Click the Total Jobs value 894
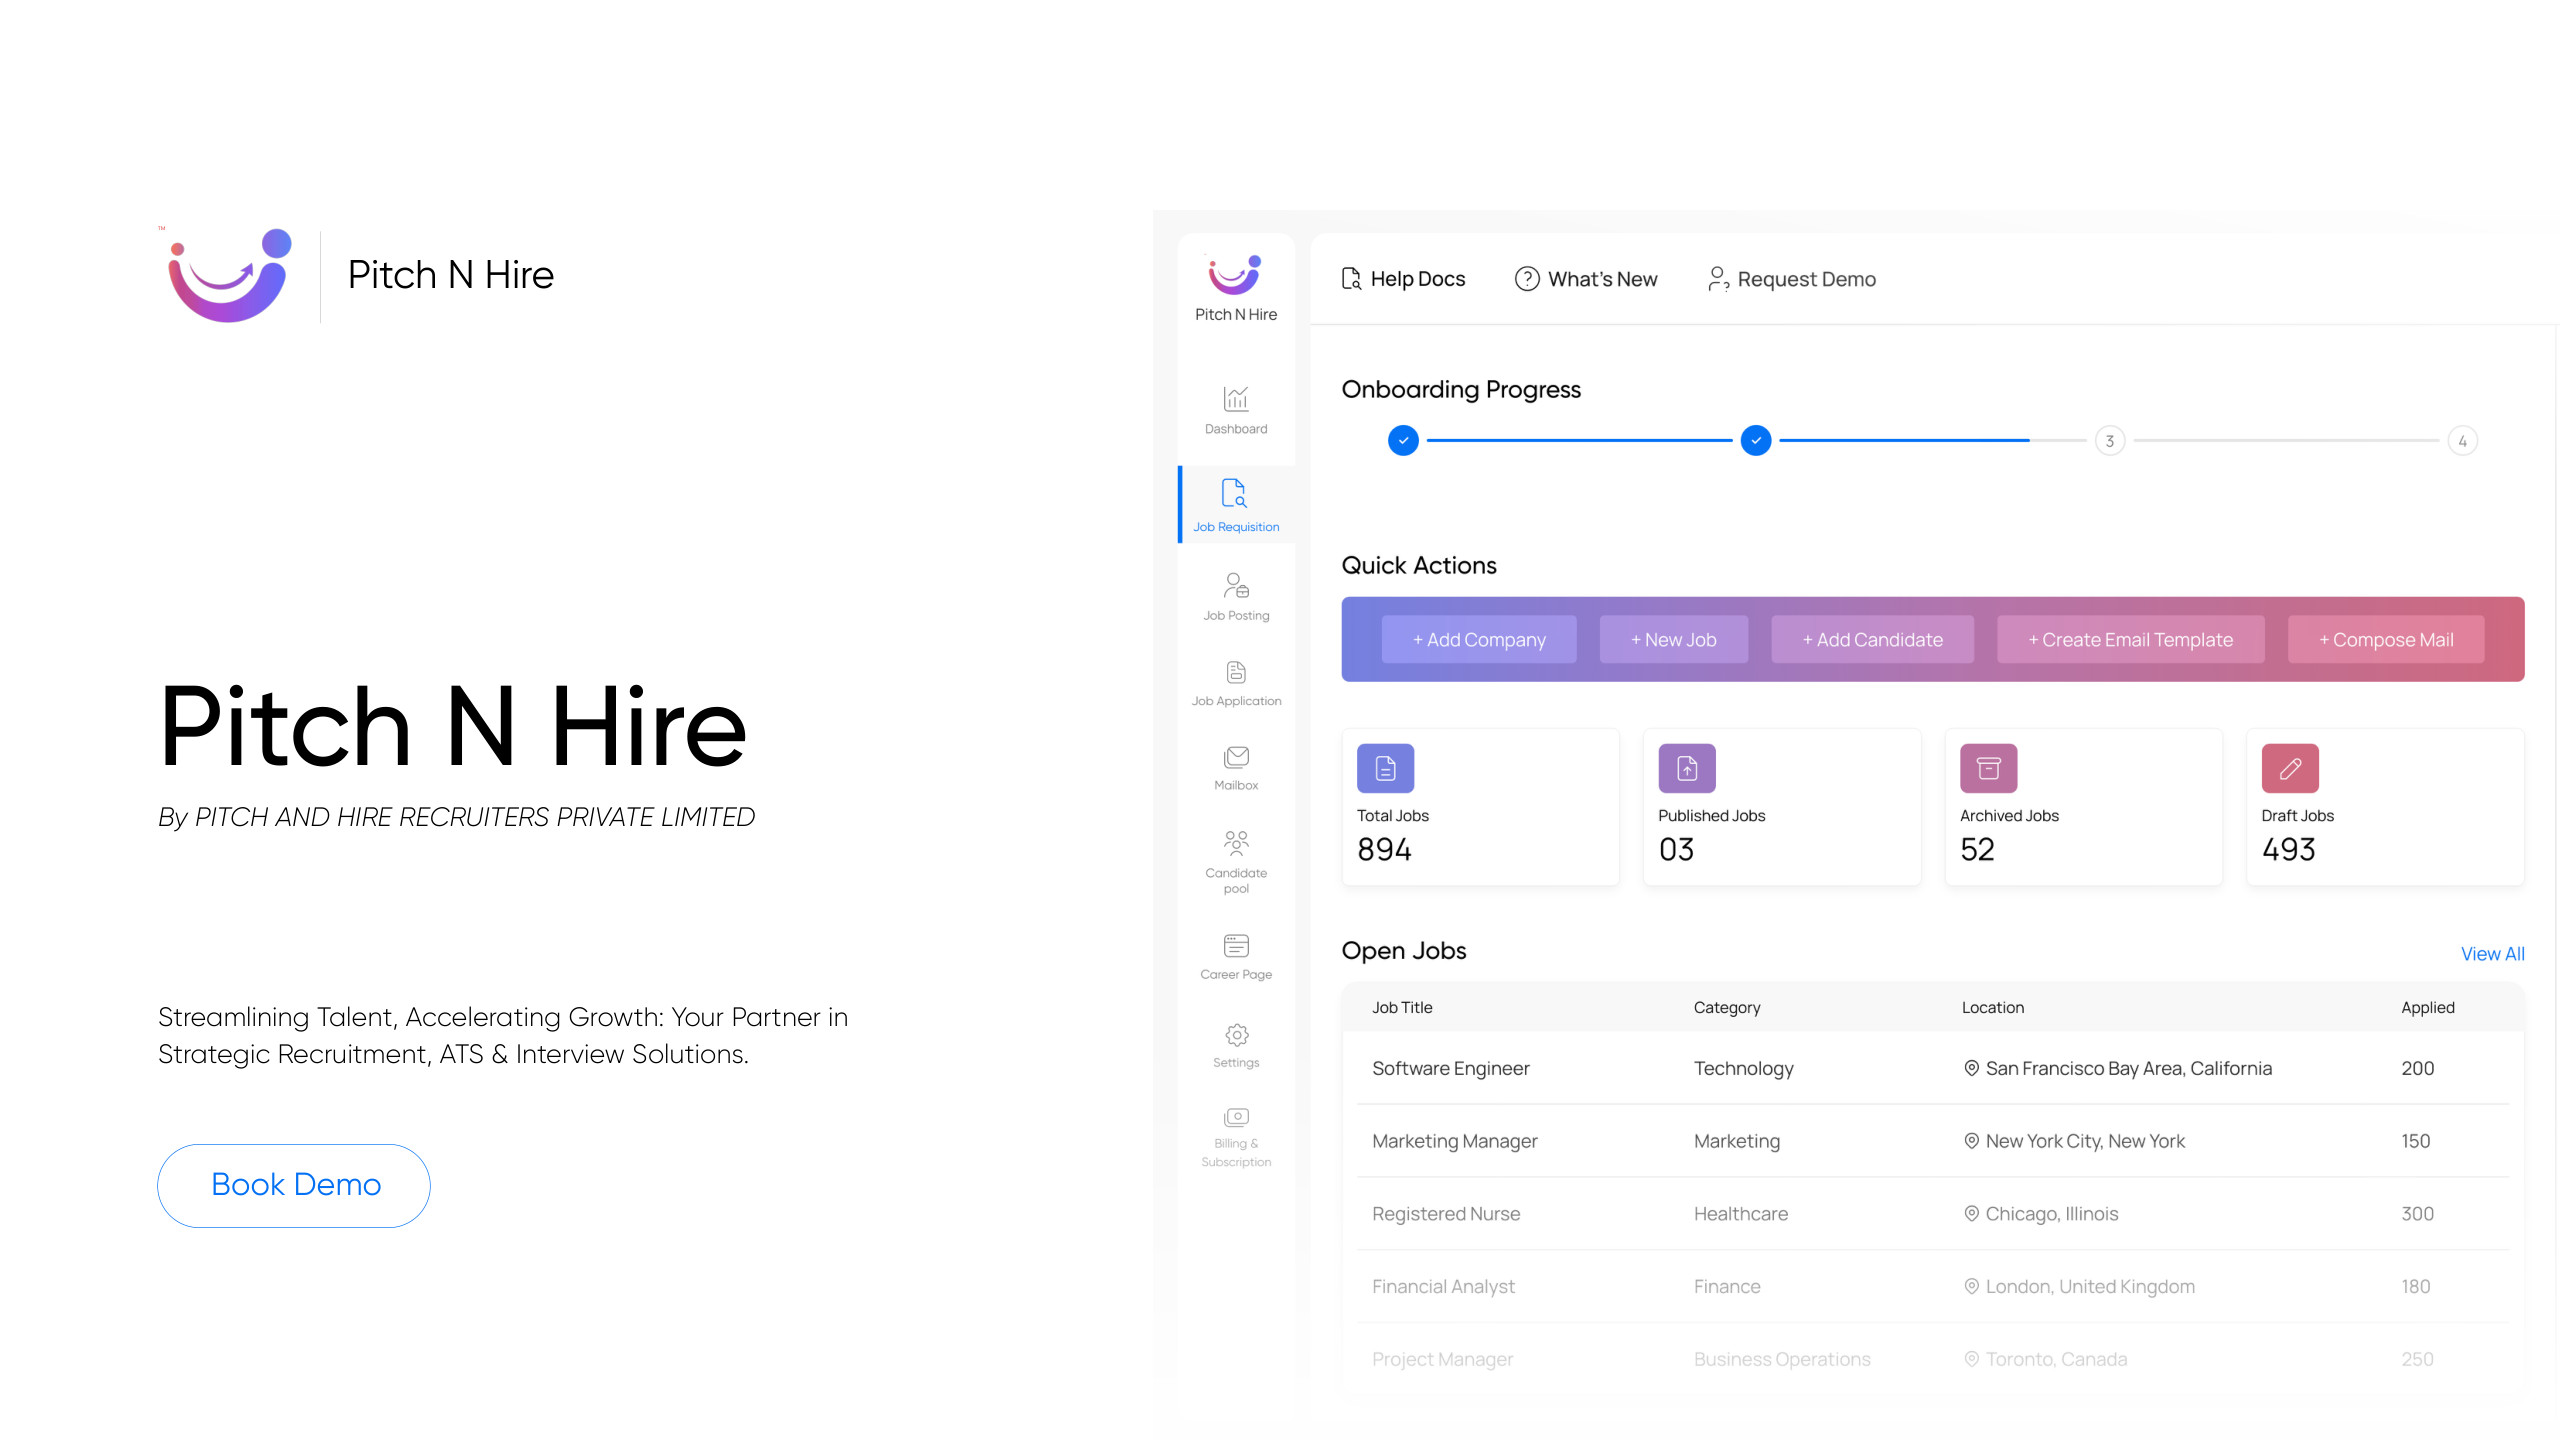Image resolution: width=2560 pixels, height=1440 pixels. (x=1384, y=850)
